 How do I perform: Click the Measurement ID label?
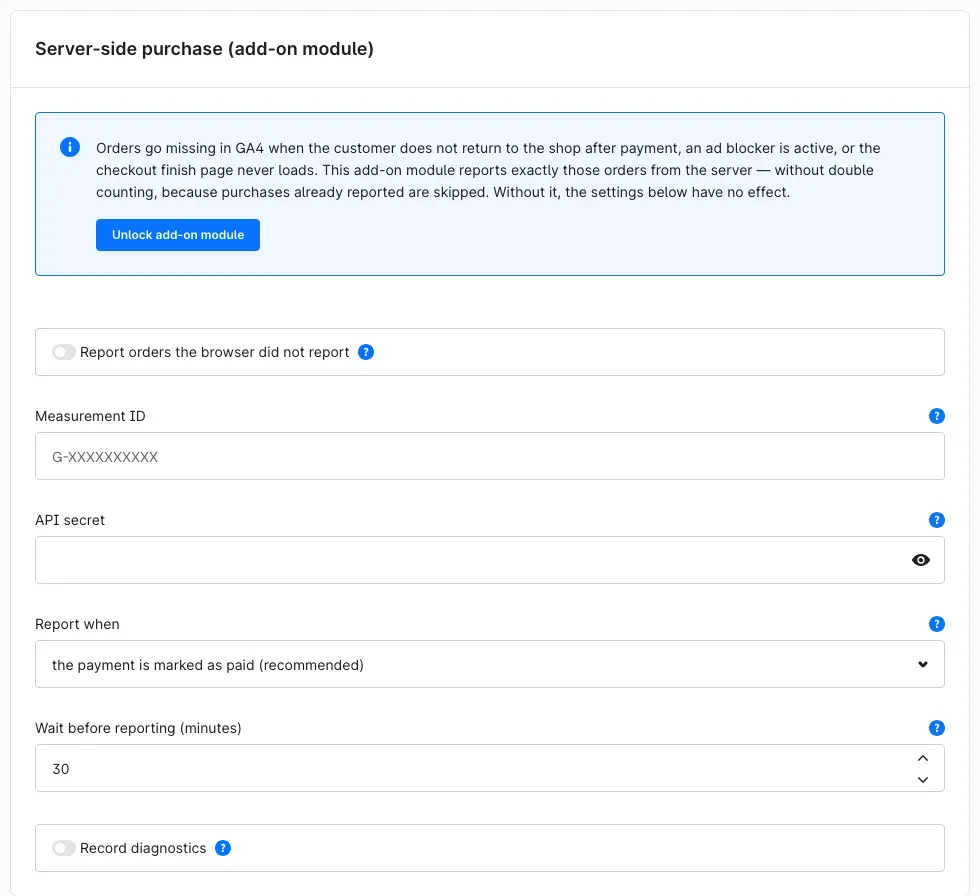[90, 416]
